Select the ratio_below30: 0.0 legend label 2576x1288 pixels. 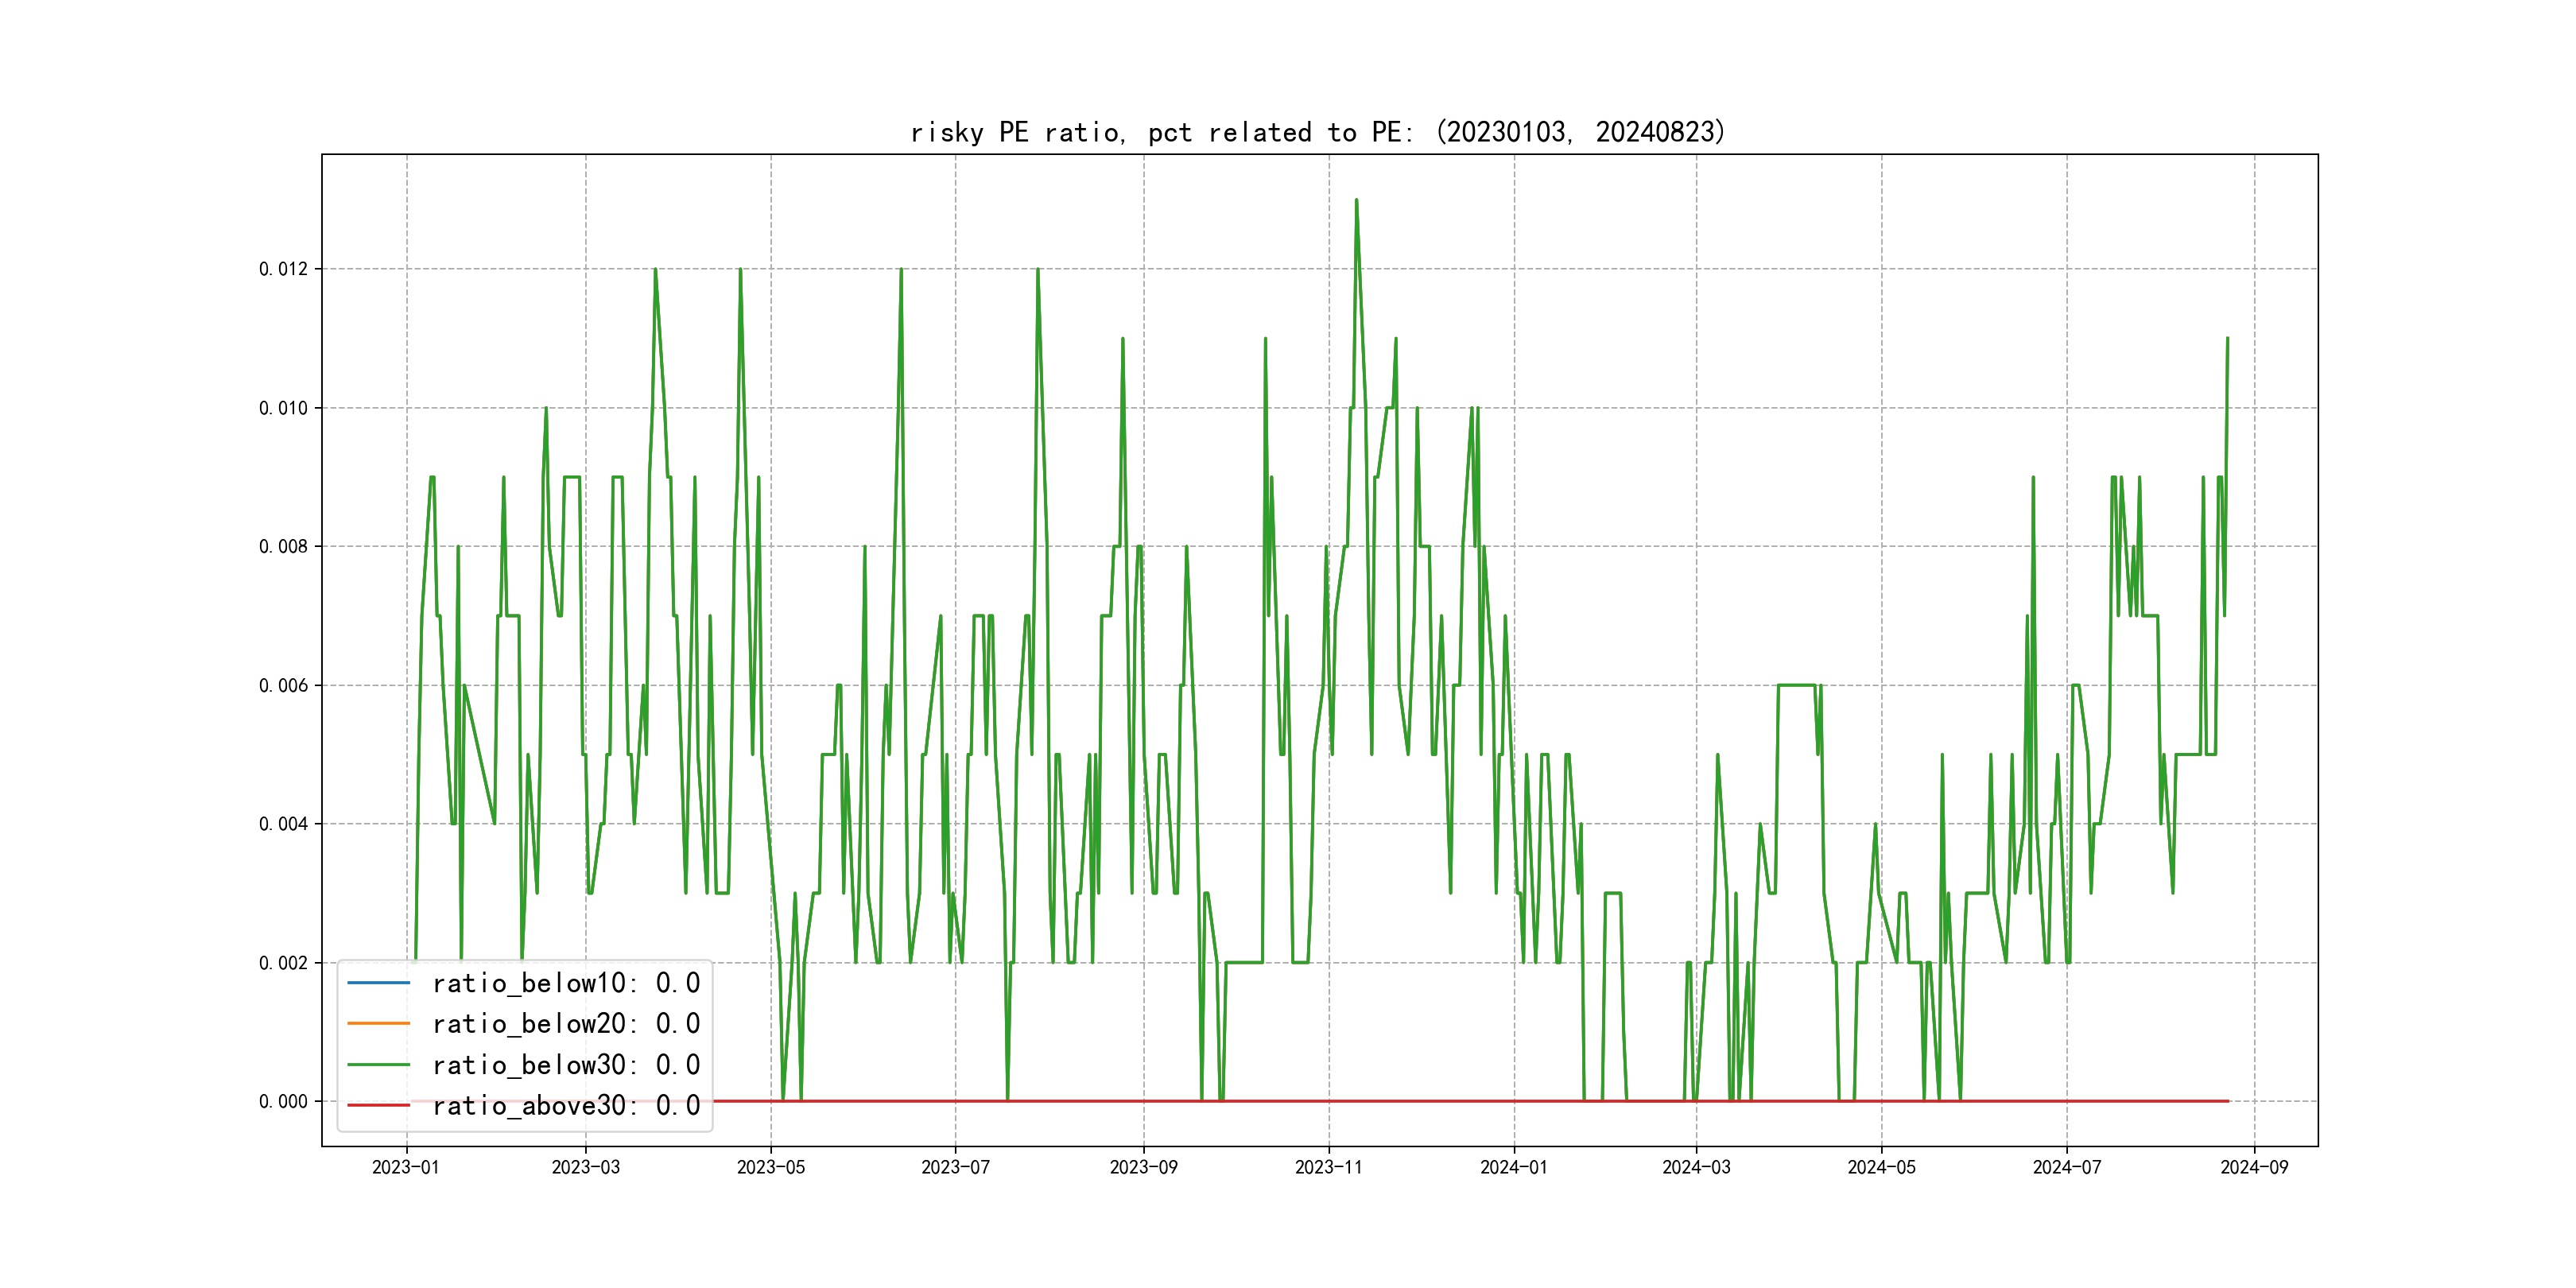tap(566, 1065)
